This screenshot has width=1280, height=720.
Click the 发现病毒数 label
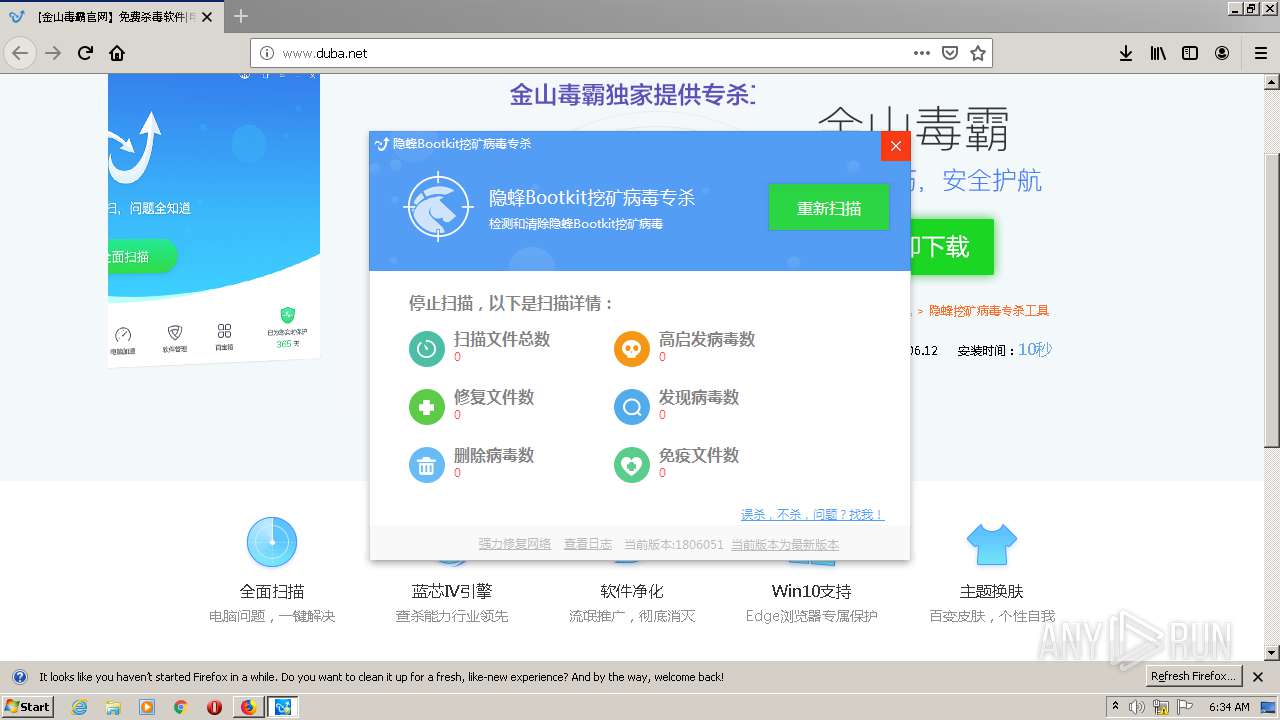click(x=699, y=397)
